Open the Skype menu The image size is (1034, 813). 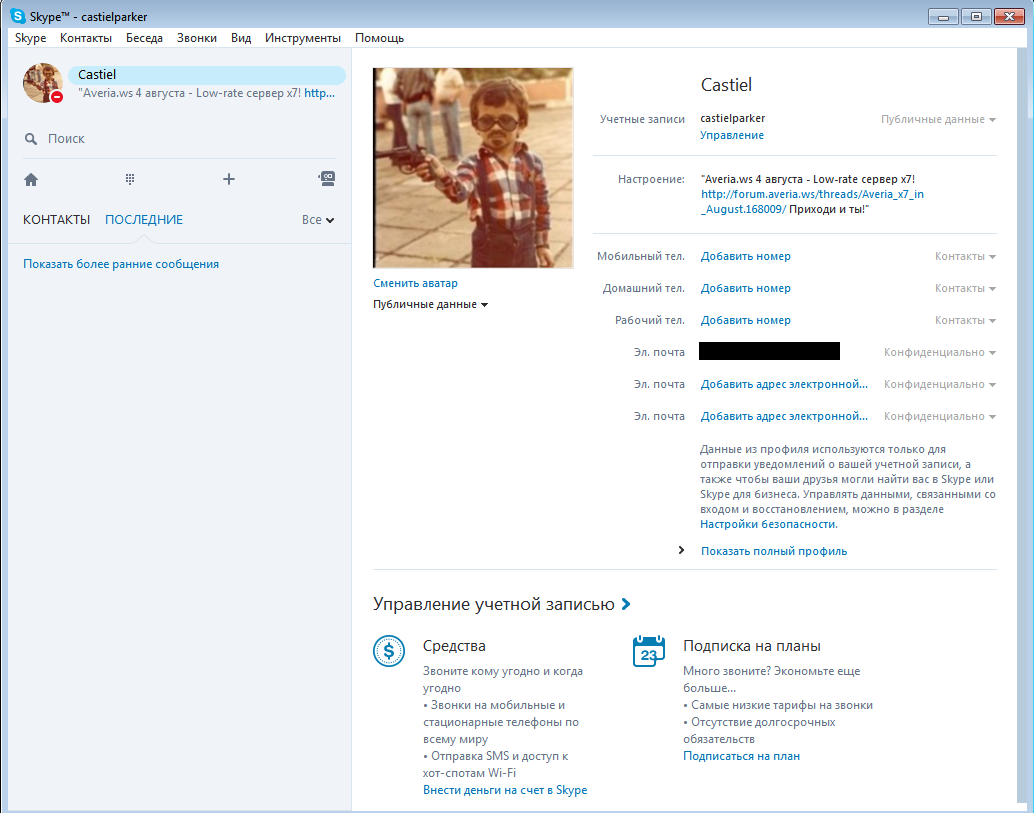pyautogui.click(x=31, y=38)
